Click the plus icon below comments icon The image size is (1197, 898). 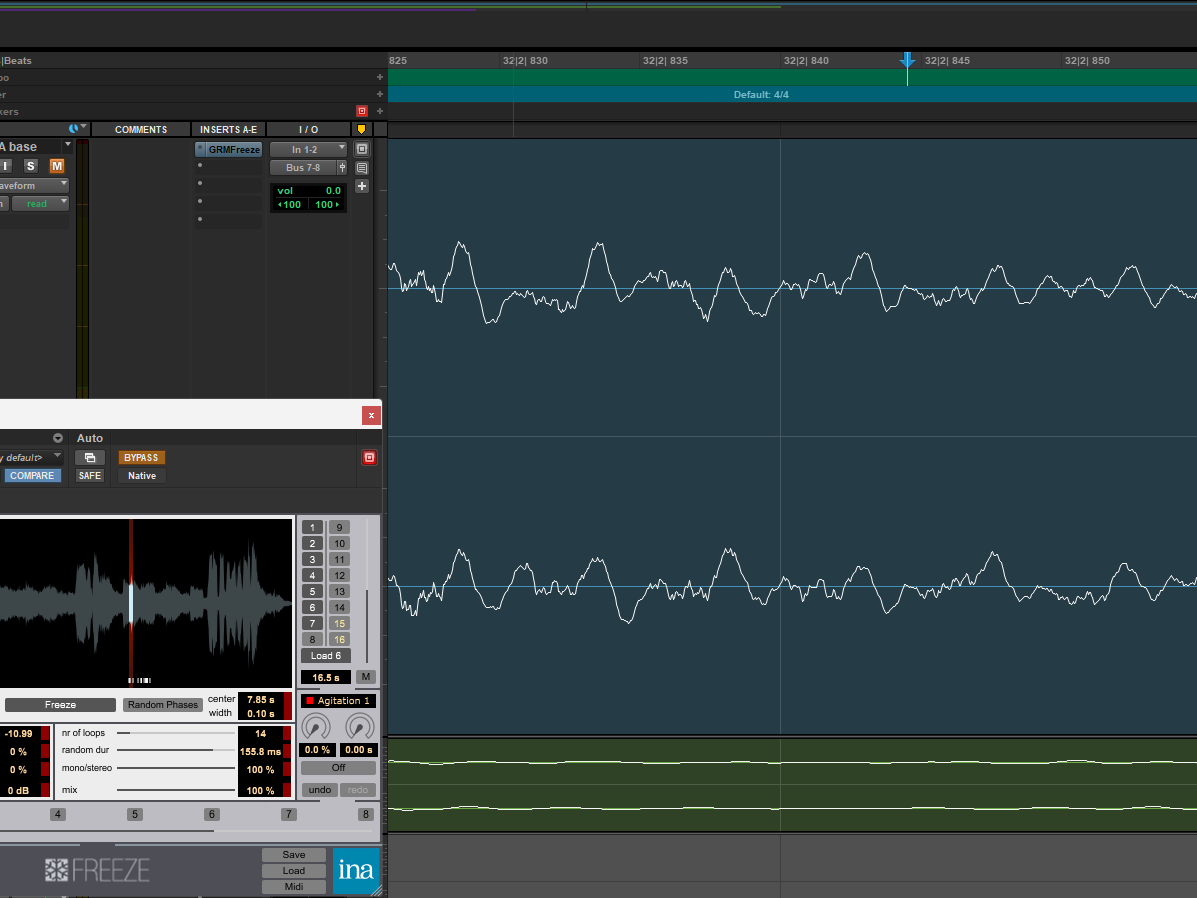coord(362,186)
